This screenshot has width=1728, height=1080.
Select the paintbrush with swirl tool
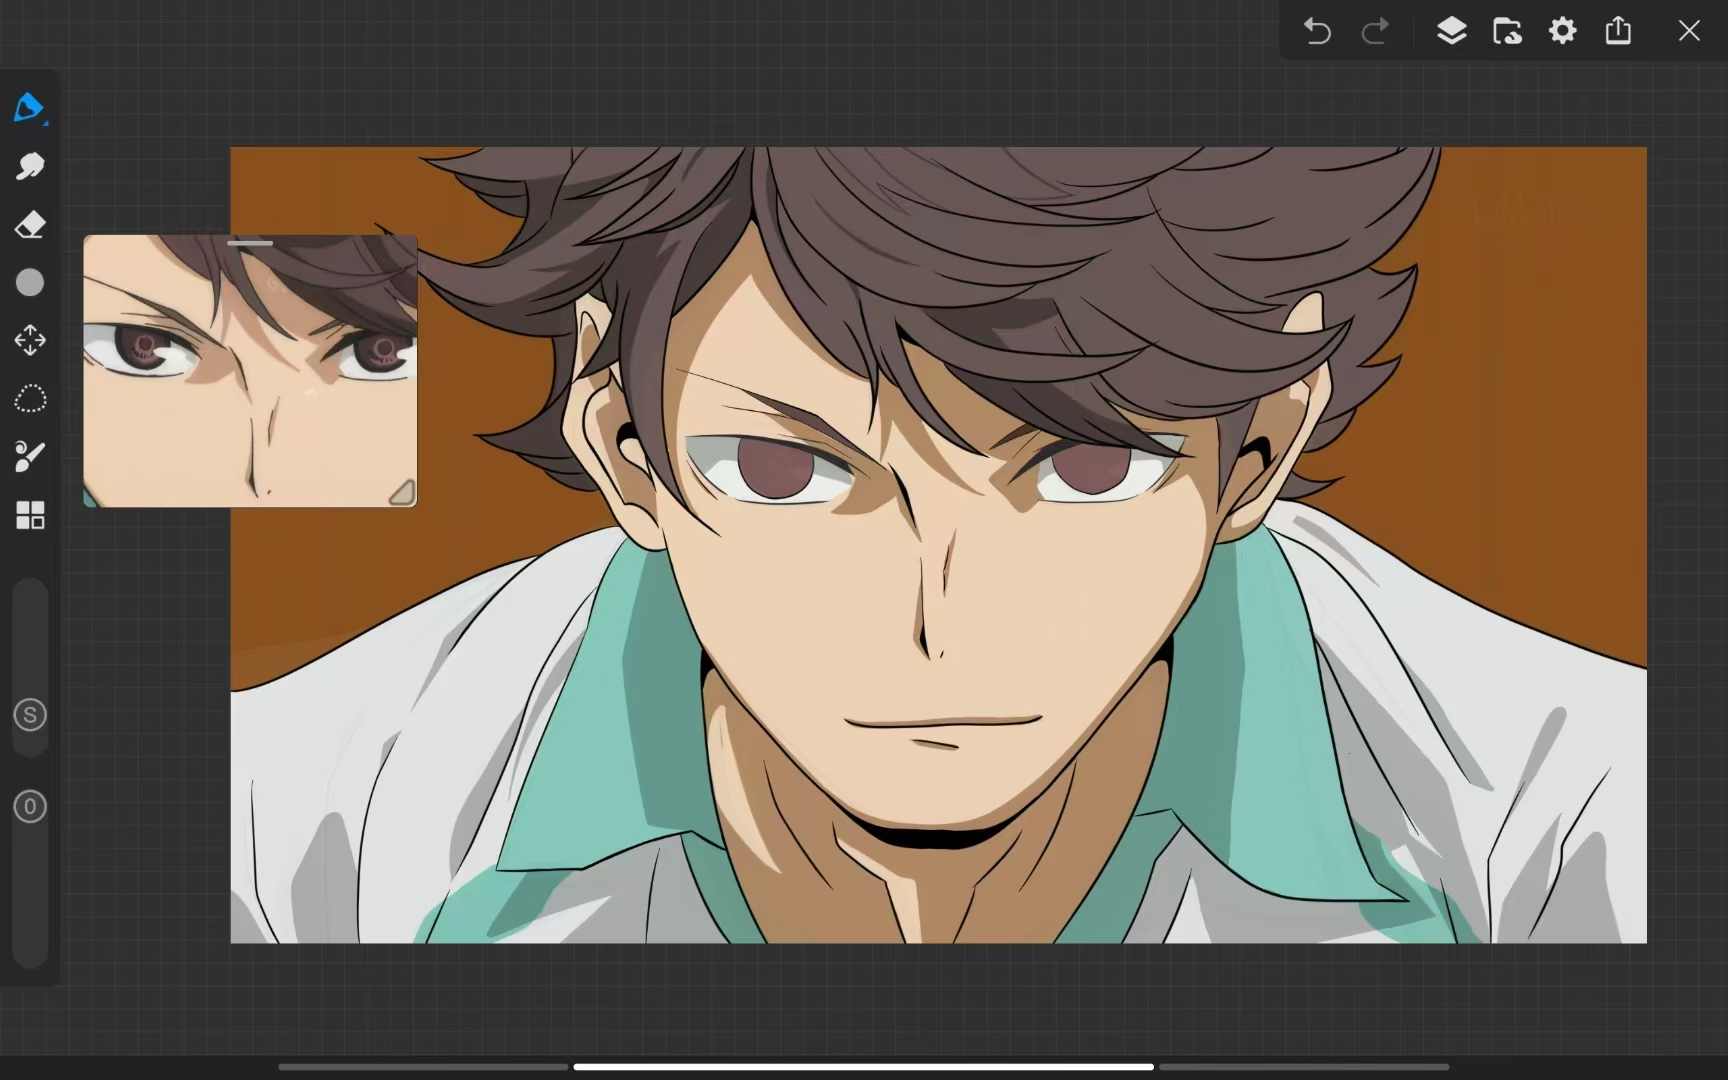[x=30, y=457]
